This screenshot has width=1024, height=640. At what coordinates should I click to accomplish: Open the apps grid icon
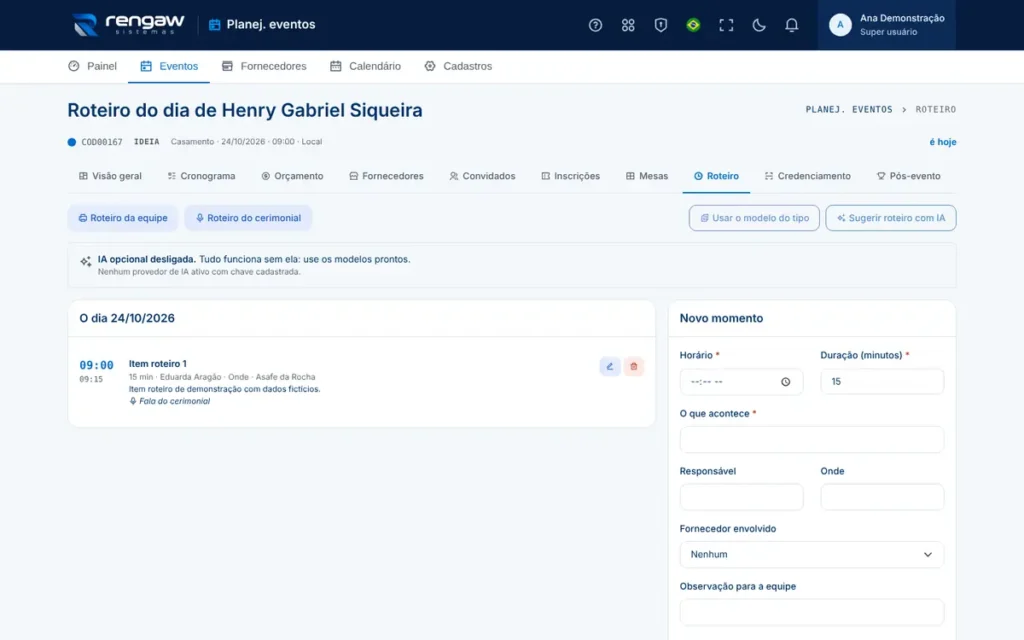pyautogui.click(x=628, y=25)
